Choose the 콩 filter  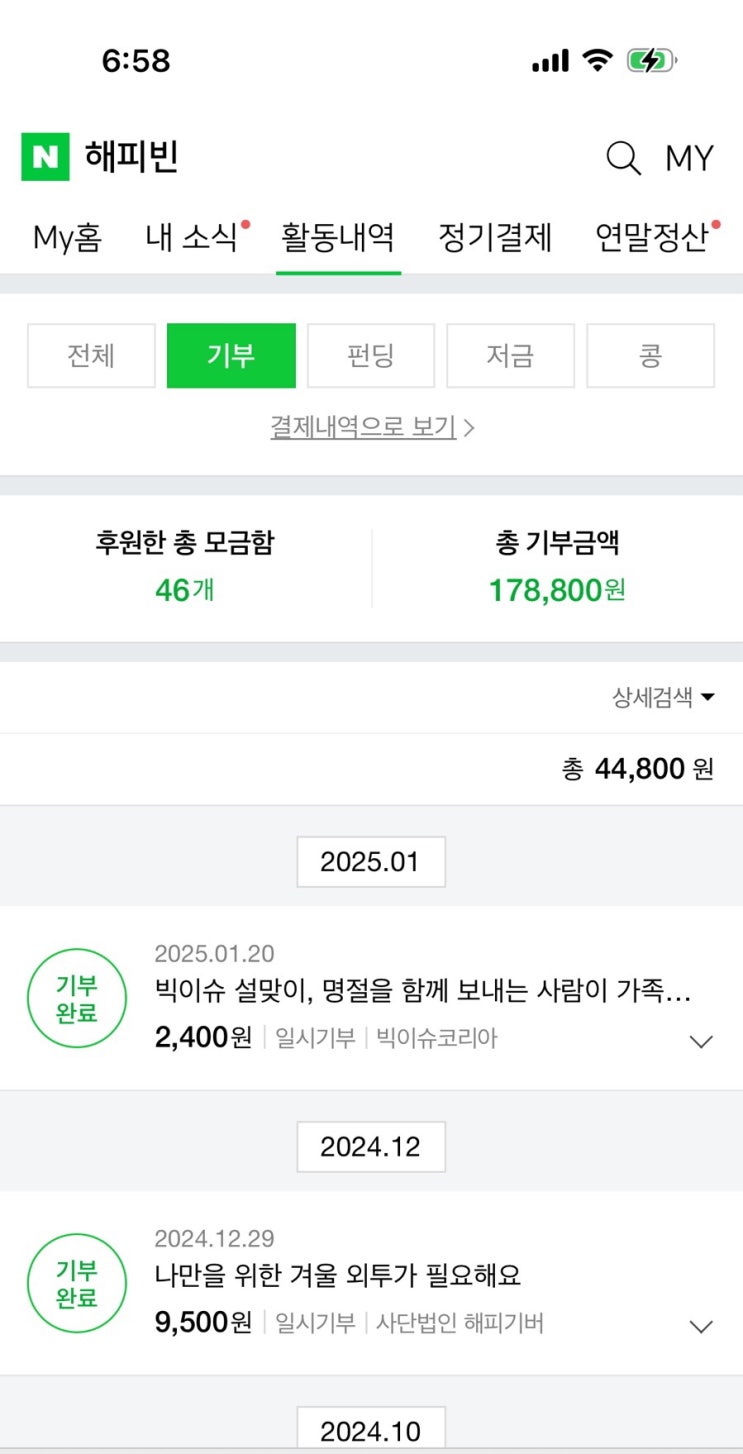click(650, 355)
